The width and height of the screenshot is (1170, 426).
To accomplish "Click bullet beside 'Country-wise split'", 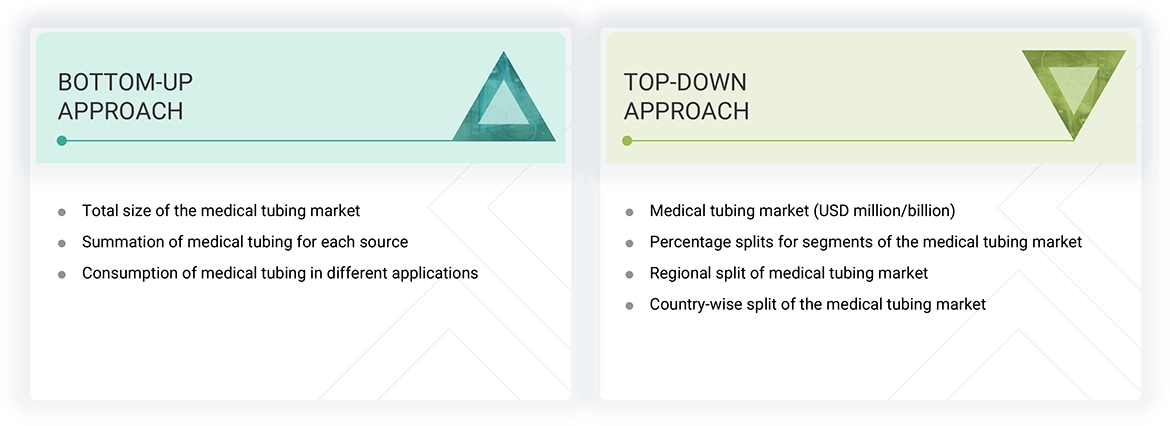I will coord(629,305).
